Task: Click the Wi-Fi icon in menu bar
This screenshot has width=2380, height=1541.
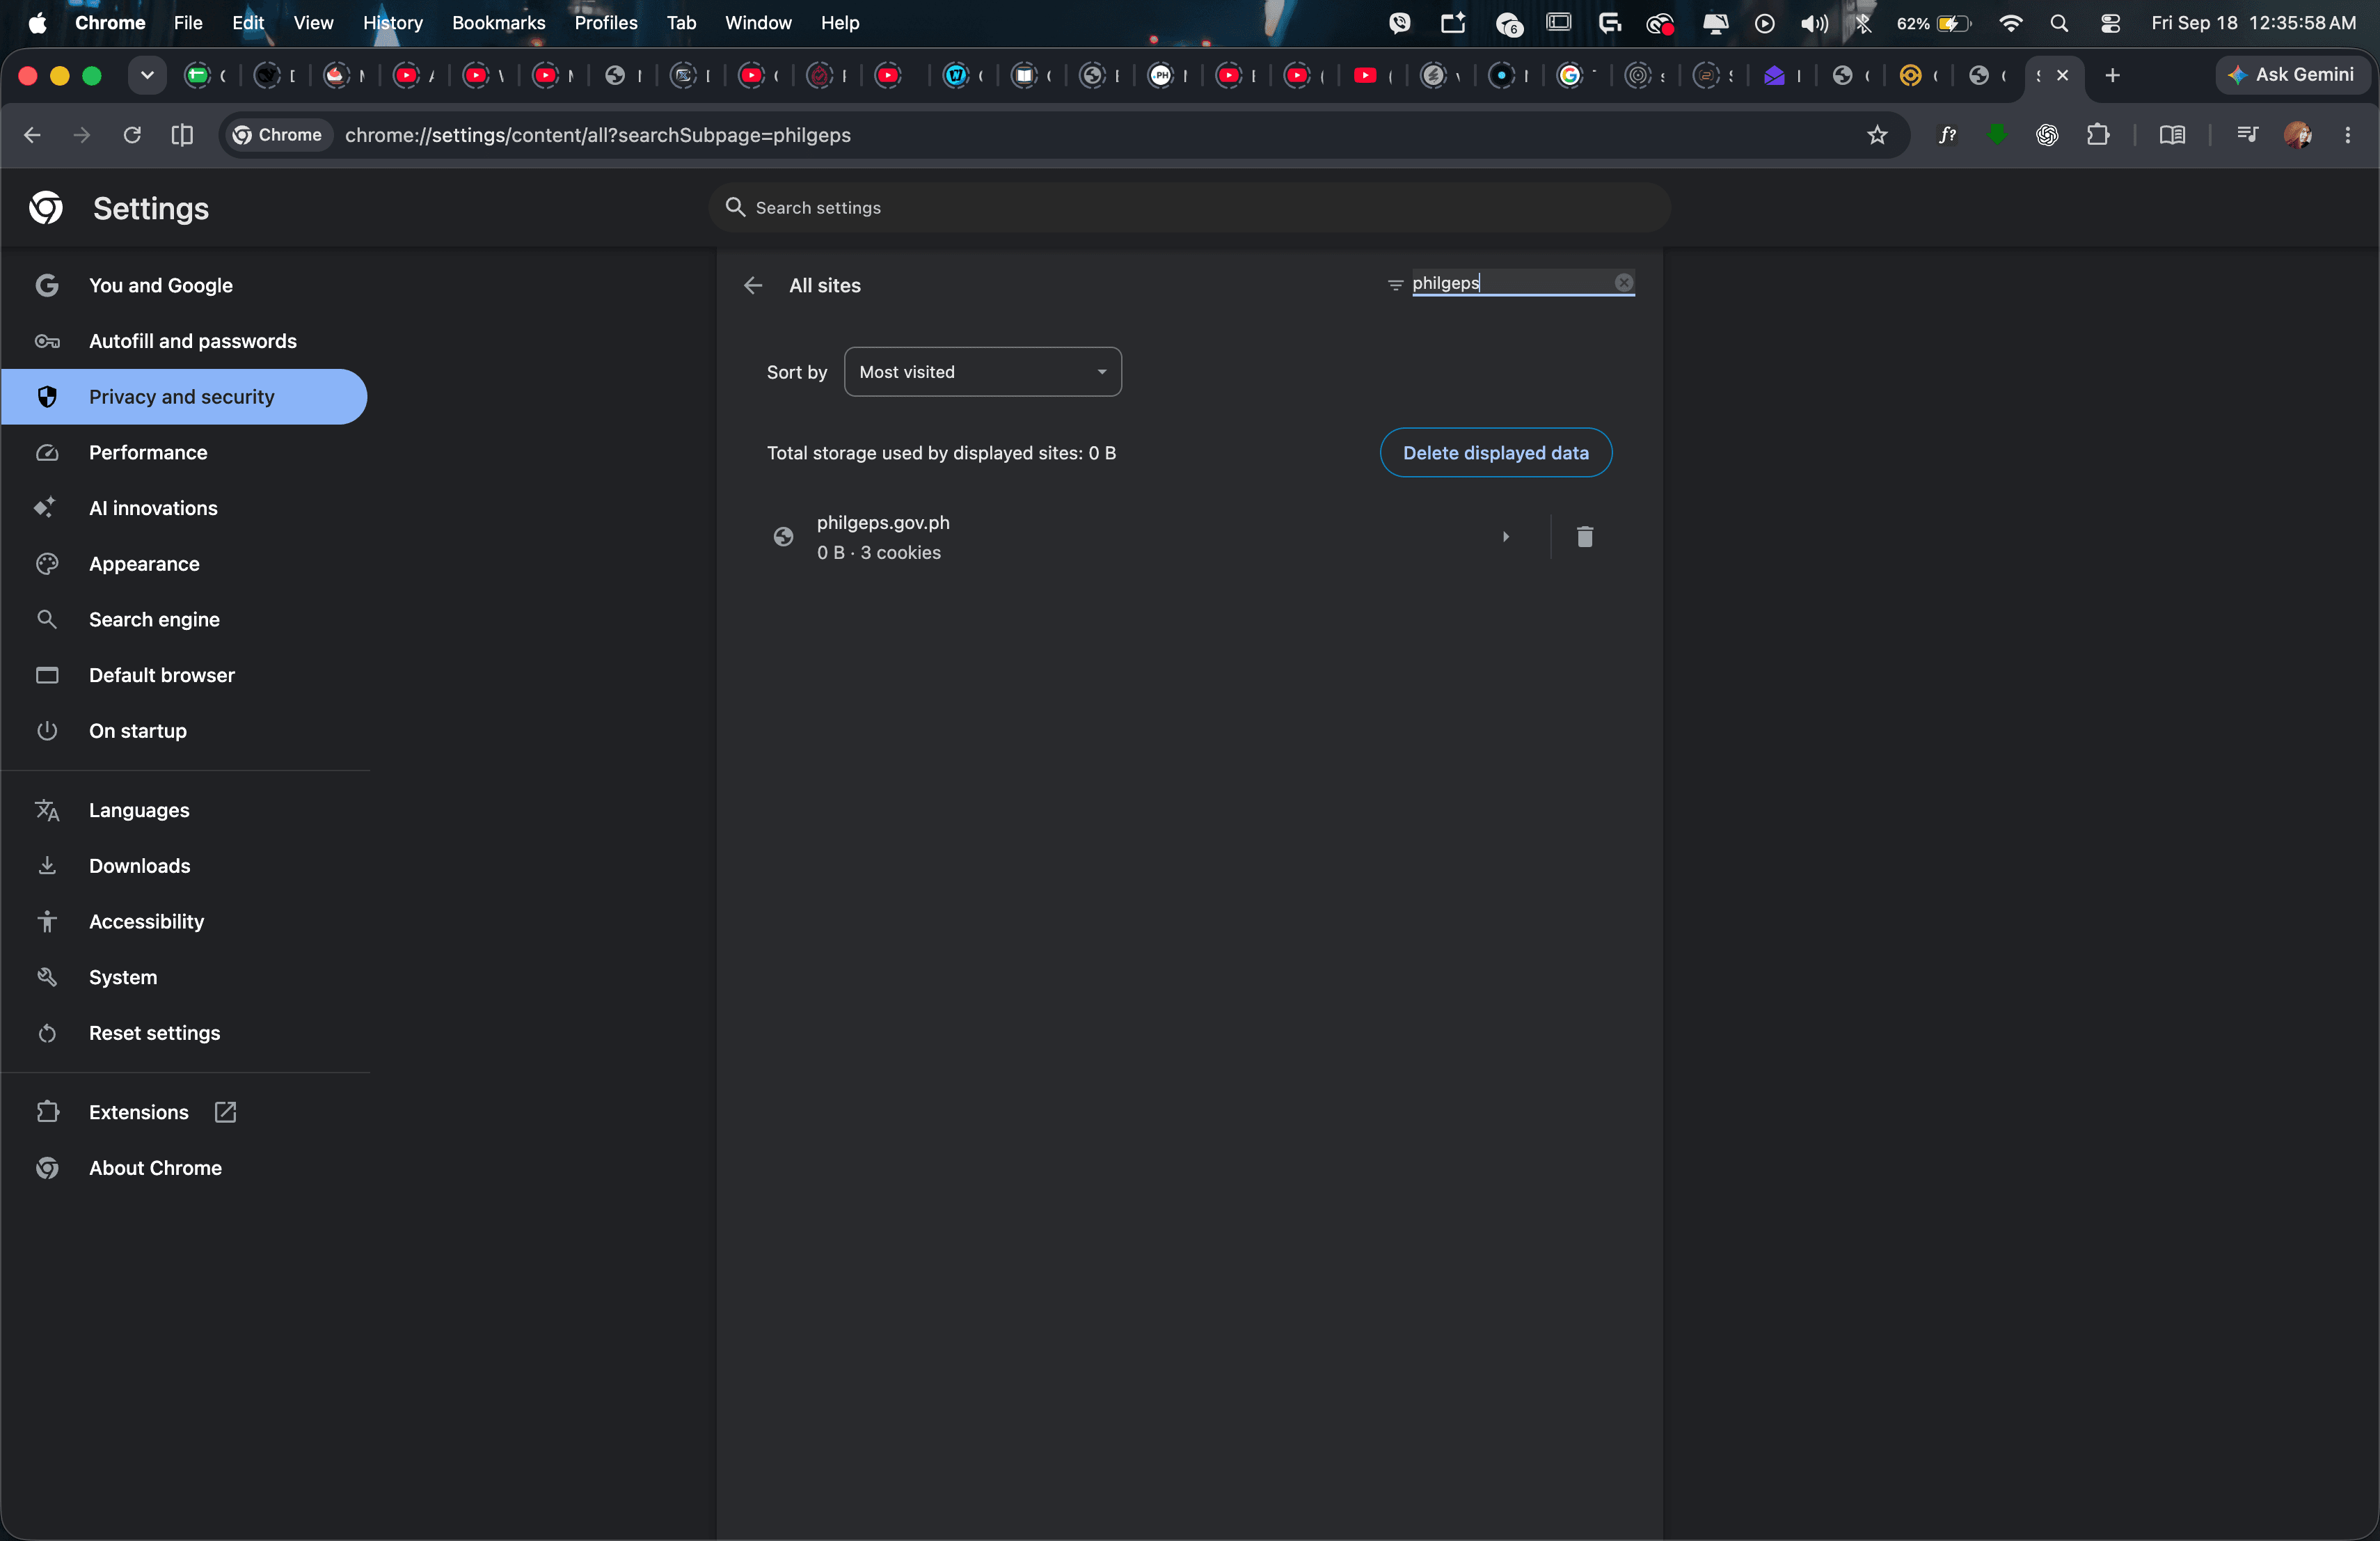Action: coord(2011,22)
